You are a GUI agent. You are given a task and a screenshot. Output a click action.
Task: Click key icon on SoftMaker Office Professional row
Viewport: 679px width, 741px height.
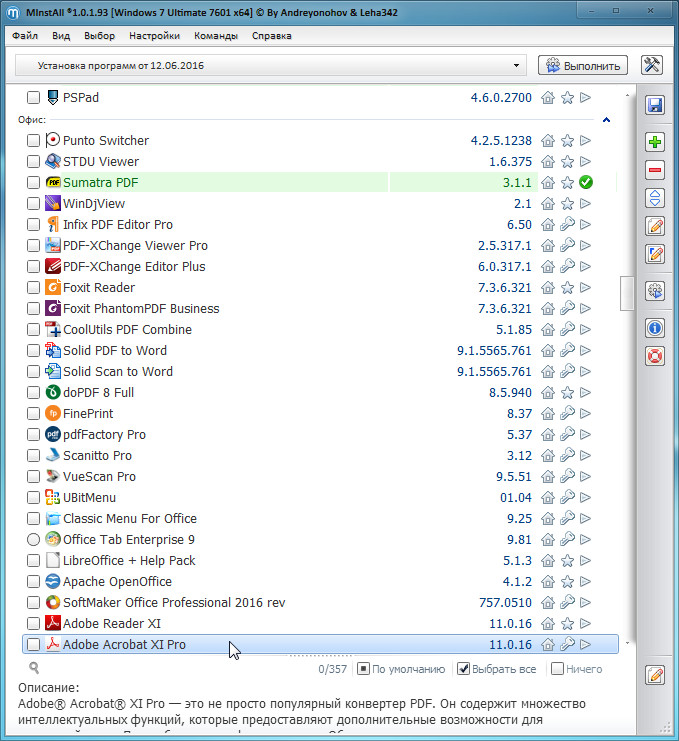point(567,603)
